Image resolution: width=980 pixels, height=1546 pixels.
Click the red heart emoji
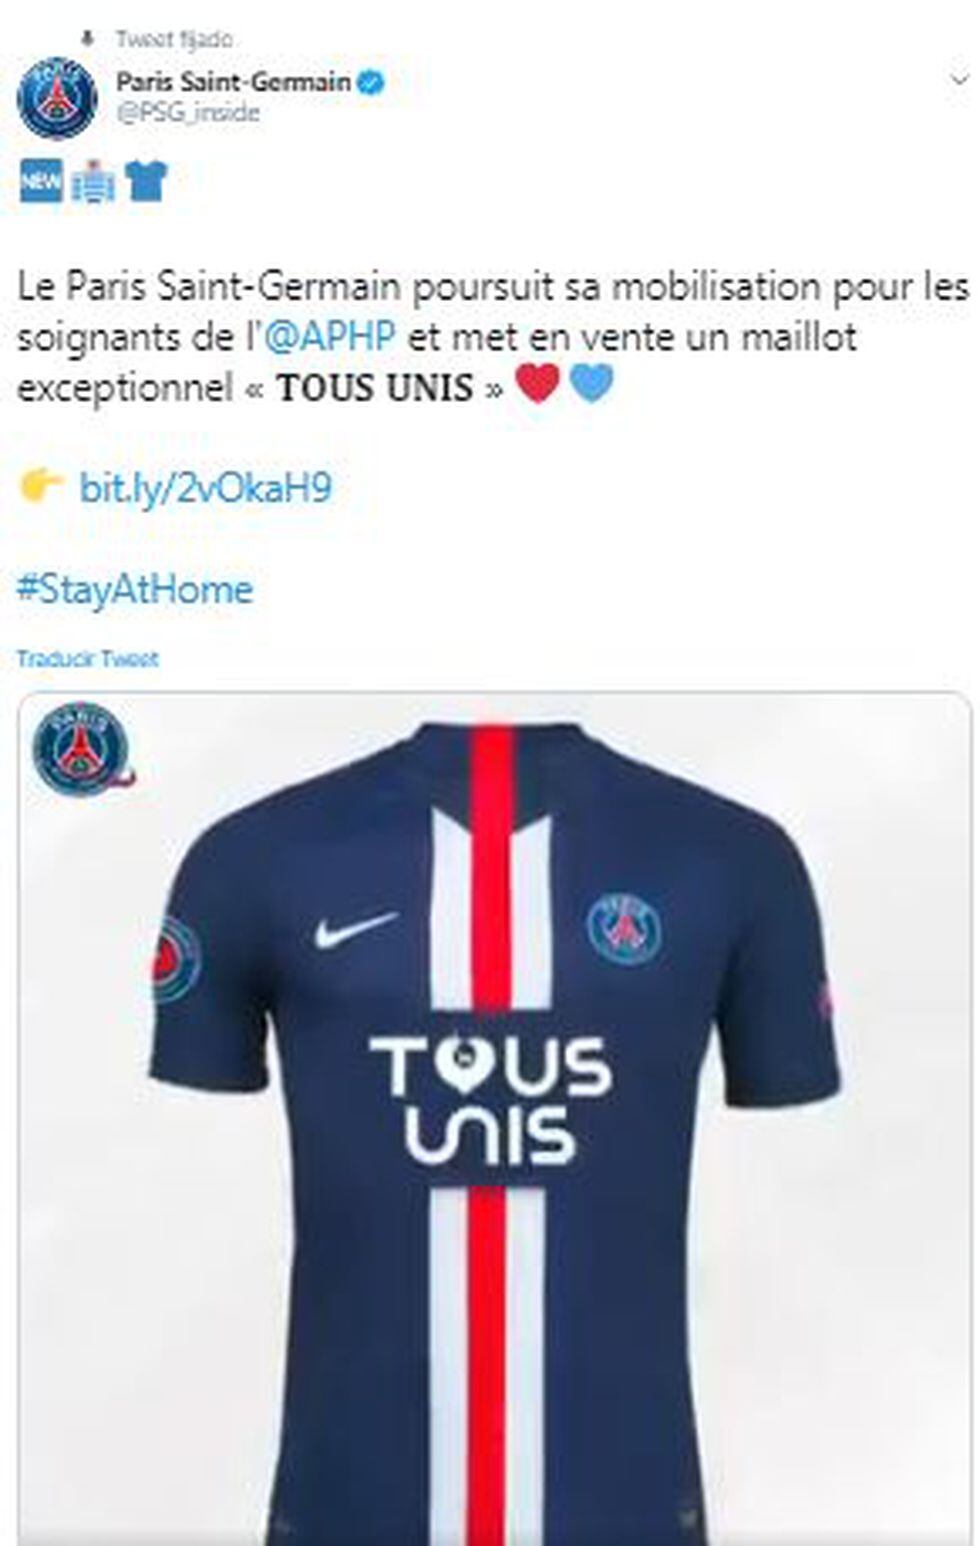tap(537, 384)
